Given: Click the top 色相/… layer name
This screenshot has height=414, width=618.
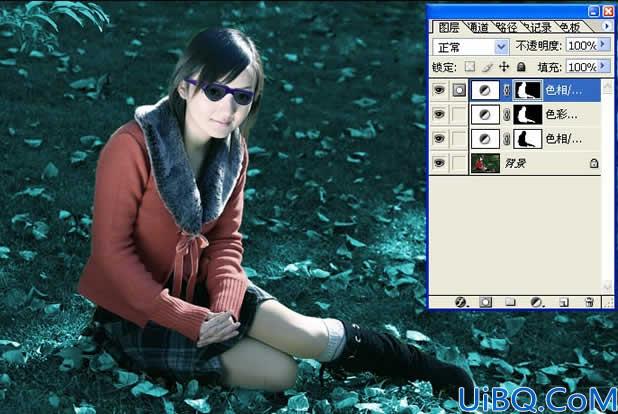Looking at the screenshot, I should point(563,91).
